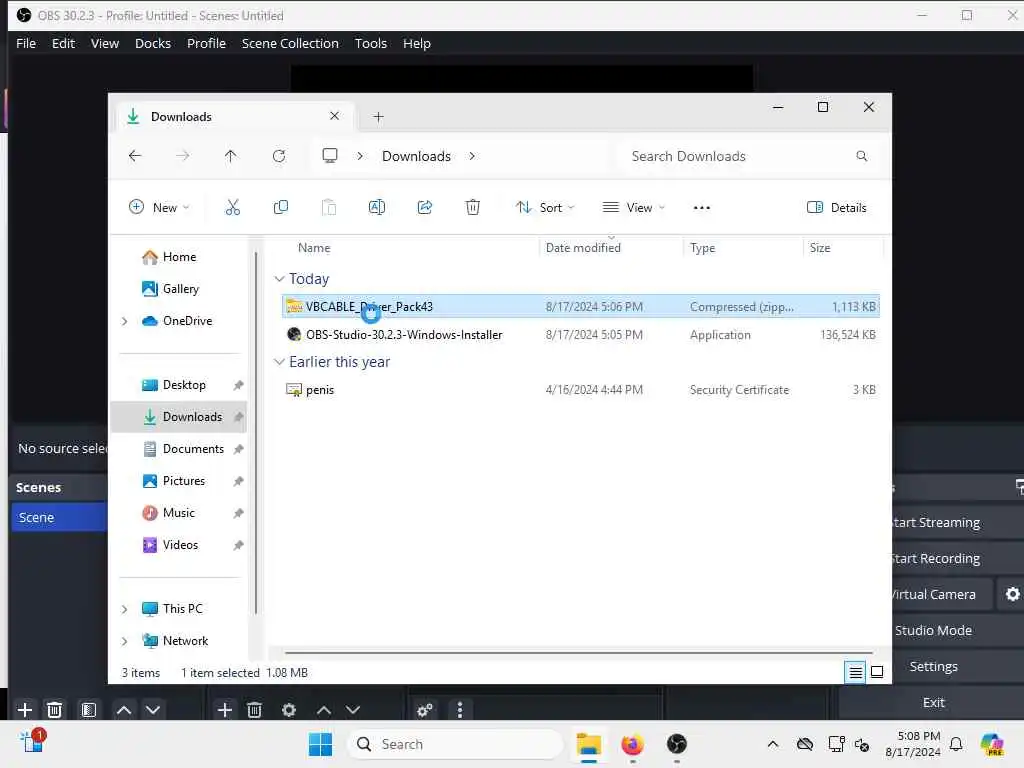Screen dimensions: 1024x768
Task: Open the See more ellipsis menu in Explorer
Action: click(701, 208)
